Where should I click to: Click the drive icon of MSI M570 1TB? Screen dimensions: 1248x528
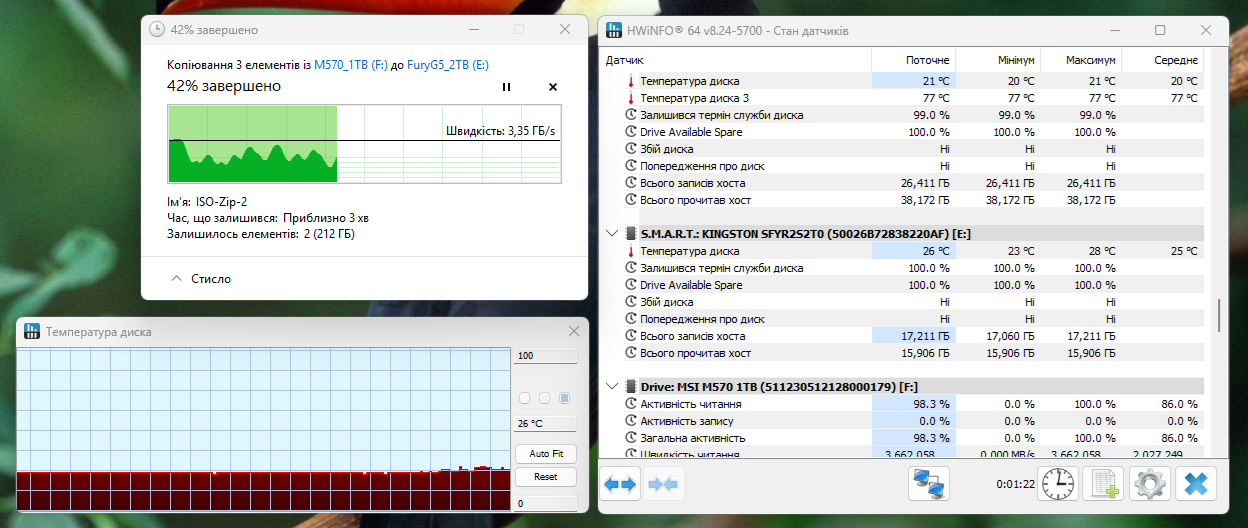click(631, 386)
